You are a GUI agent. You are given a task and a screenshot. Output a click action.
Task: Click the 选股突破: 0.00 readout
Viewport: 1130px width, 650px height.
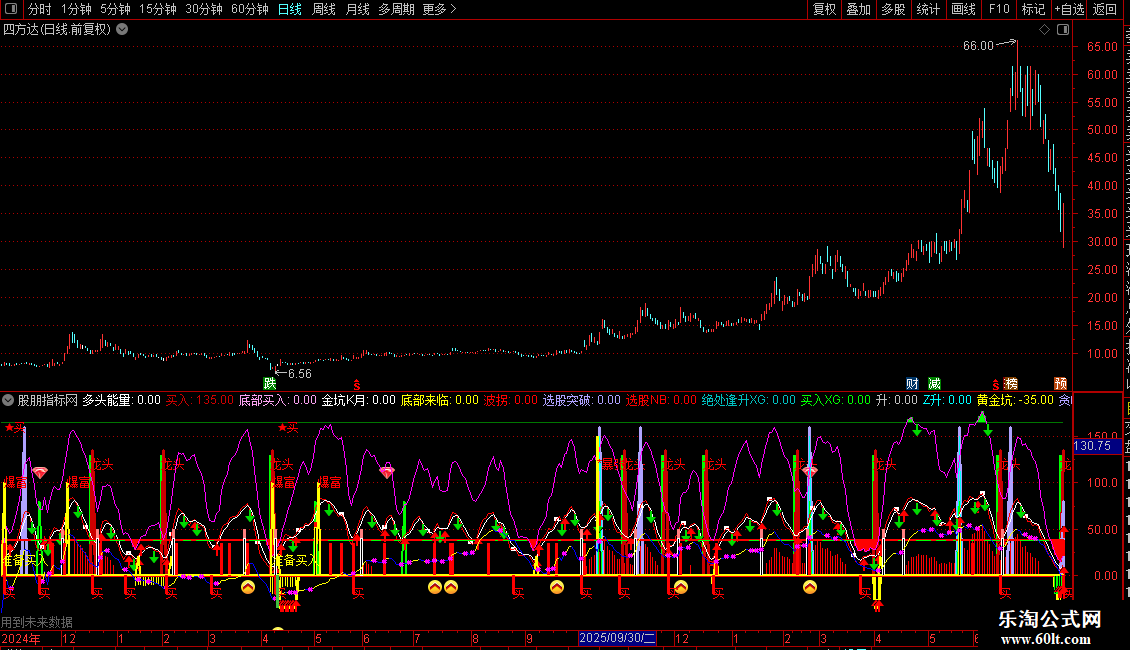coord(582,400)
